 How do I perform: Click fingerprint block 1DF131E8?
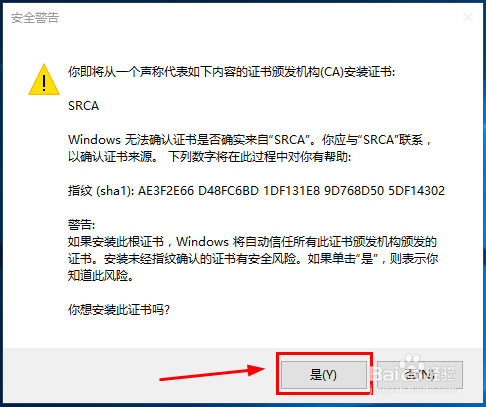pos(291,191)
